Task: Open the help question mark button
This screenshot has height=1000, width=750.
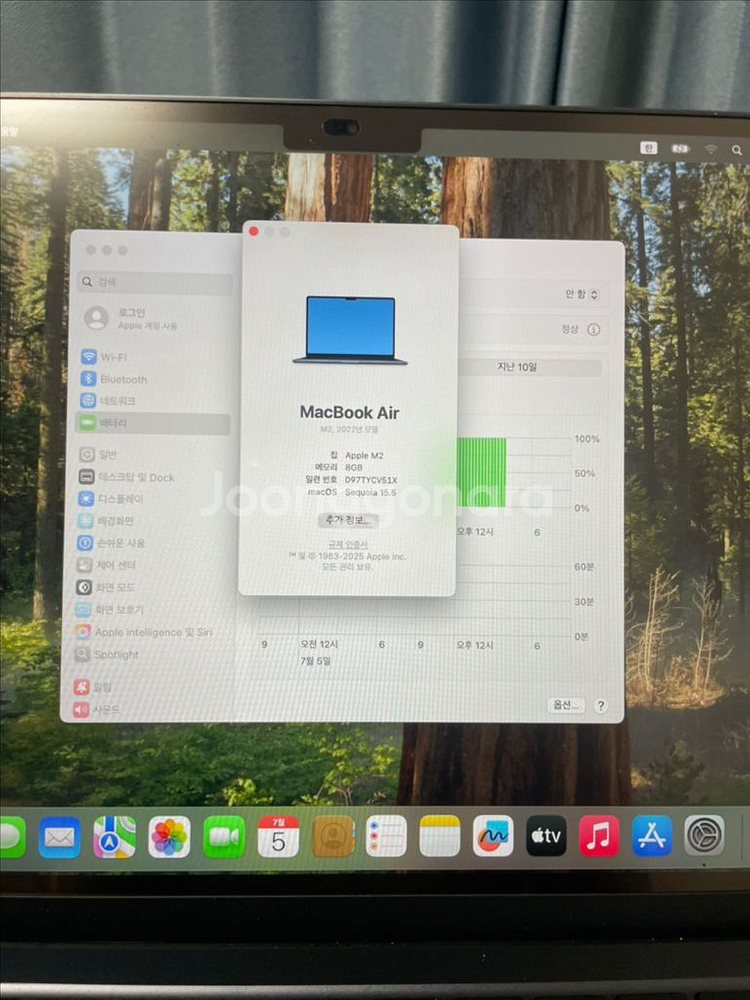Action: (600, 705)
